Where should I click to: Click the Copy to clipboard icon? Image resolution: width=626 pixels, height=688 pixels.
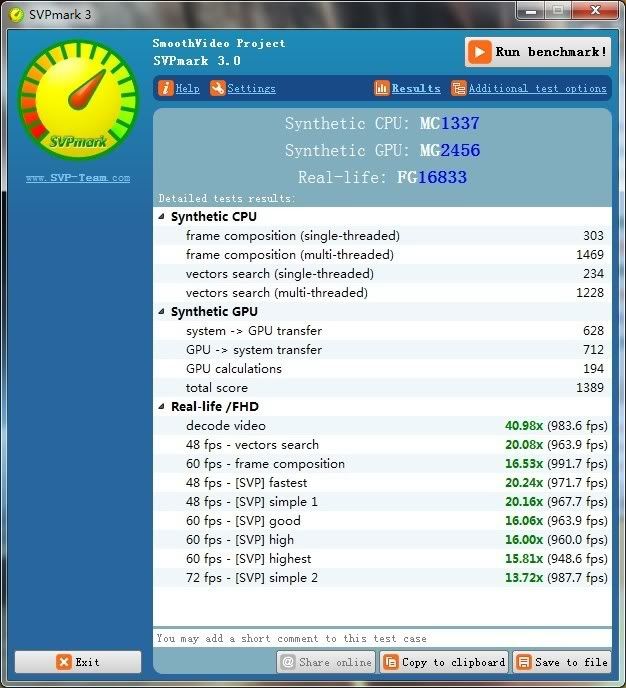[x=390, y=662]
